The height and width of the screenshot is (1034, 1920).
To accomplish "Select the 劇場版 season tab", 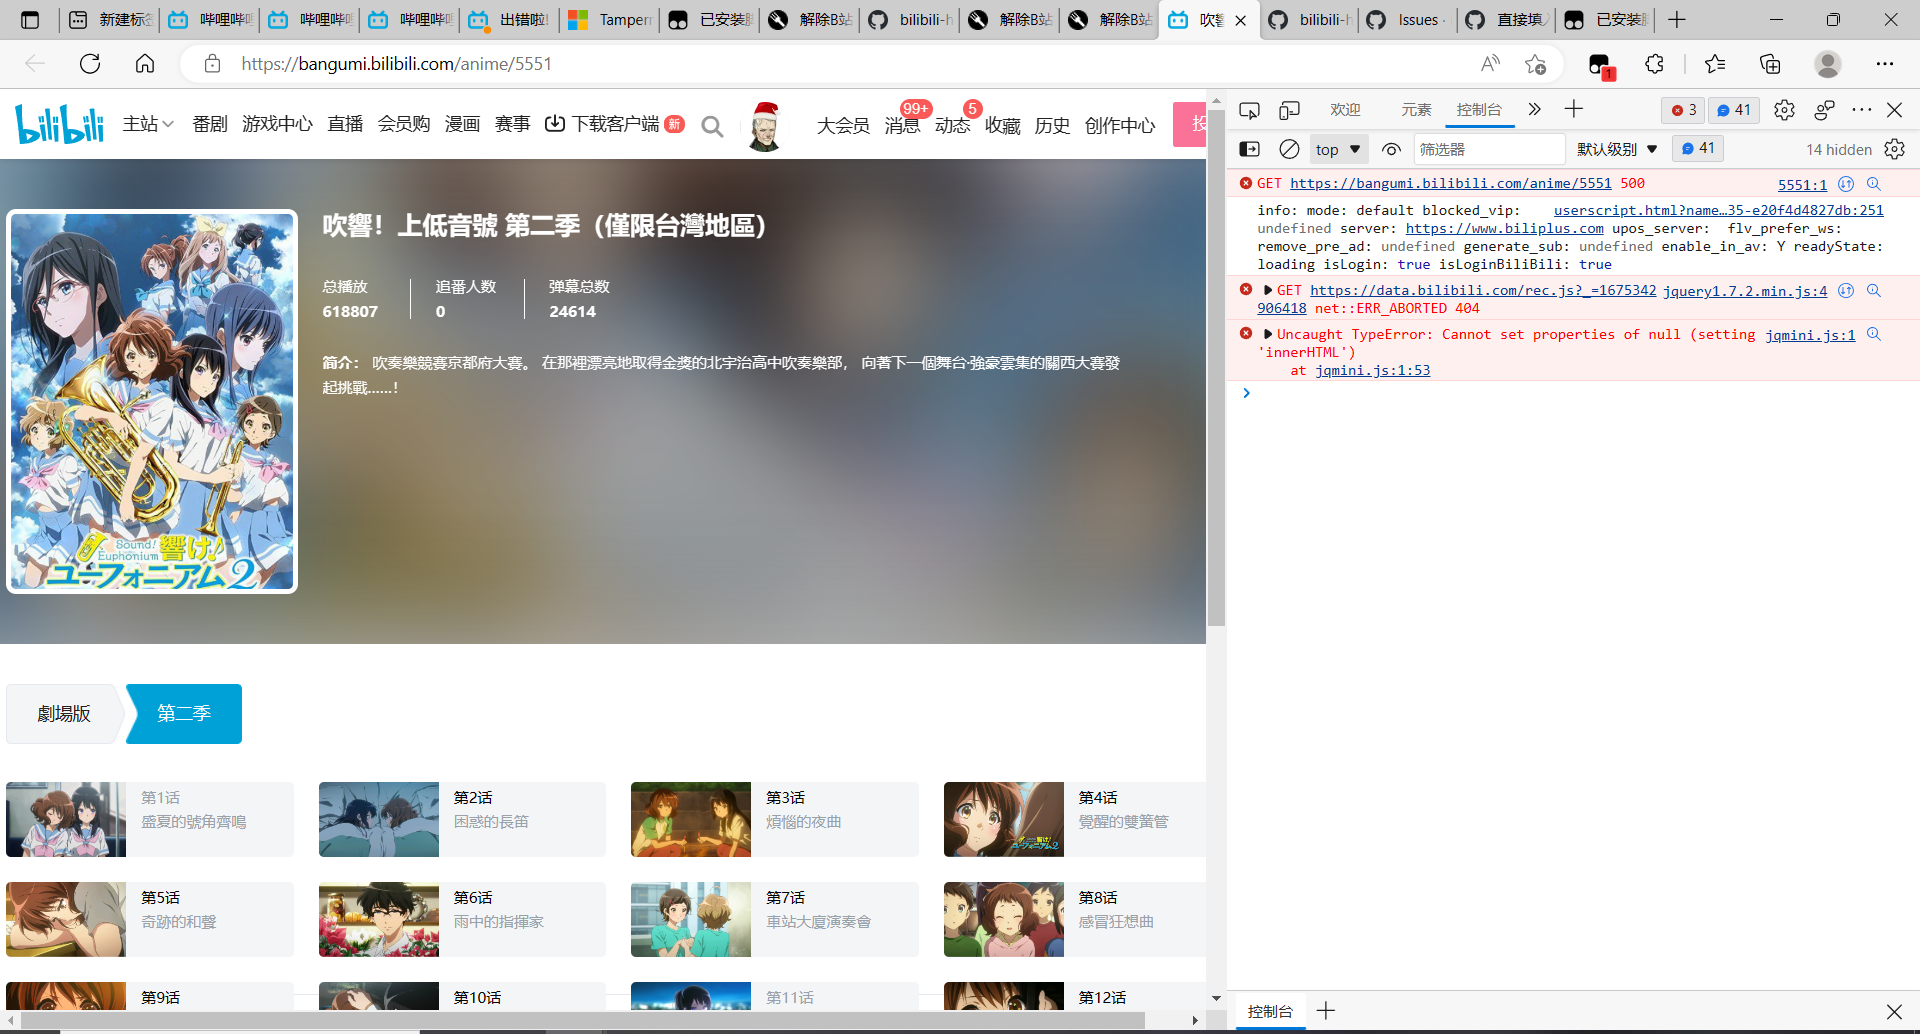I will tap(63, 714).
